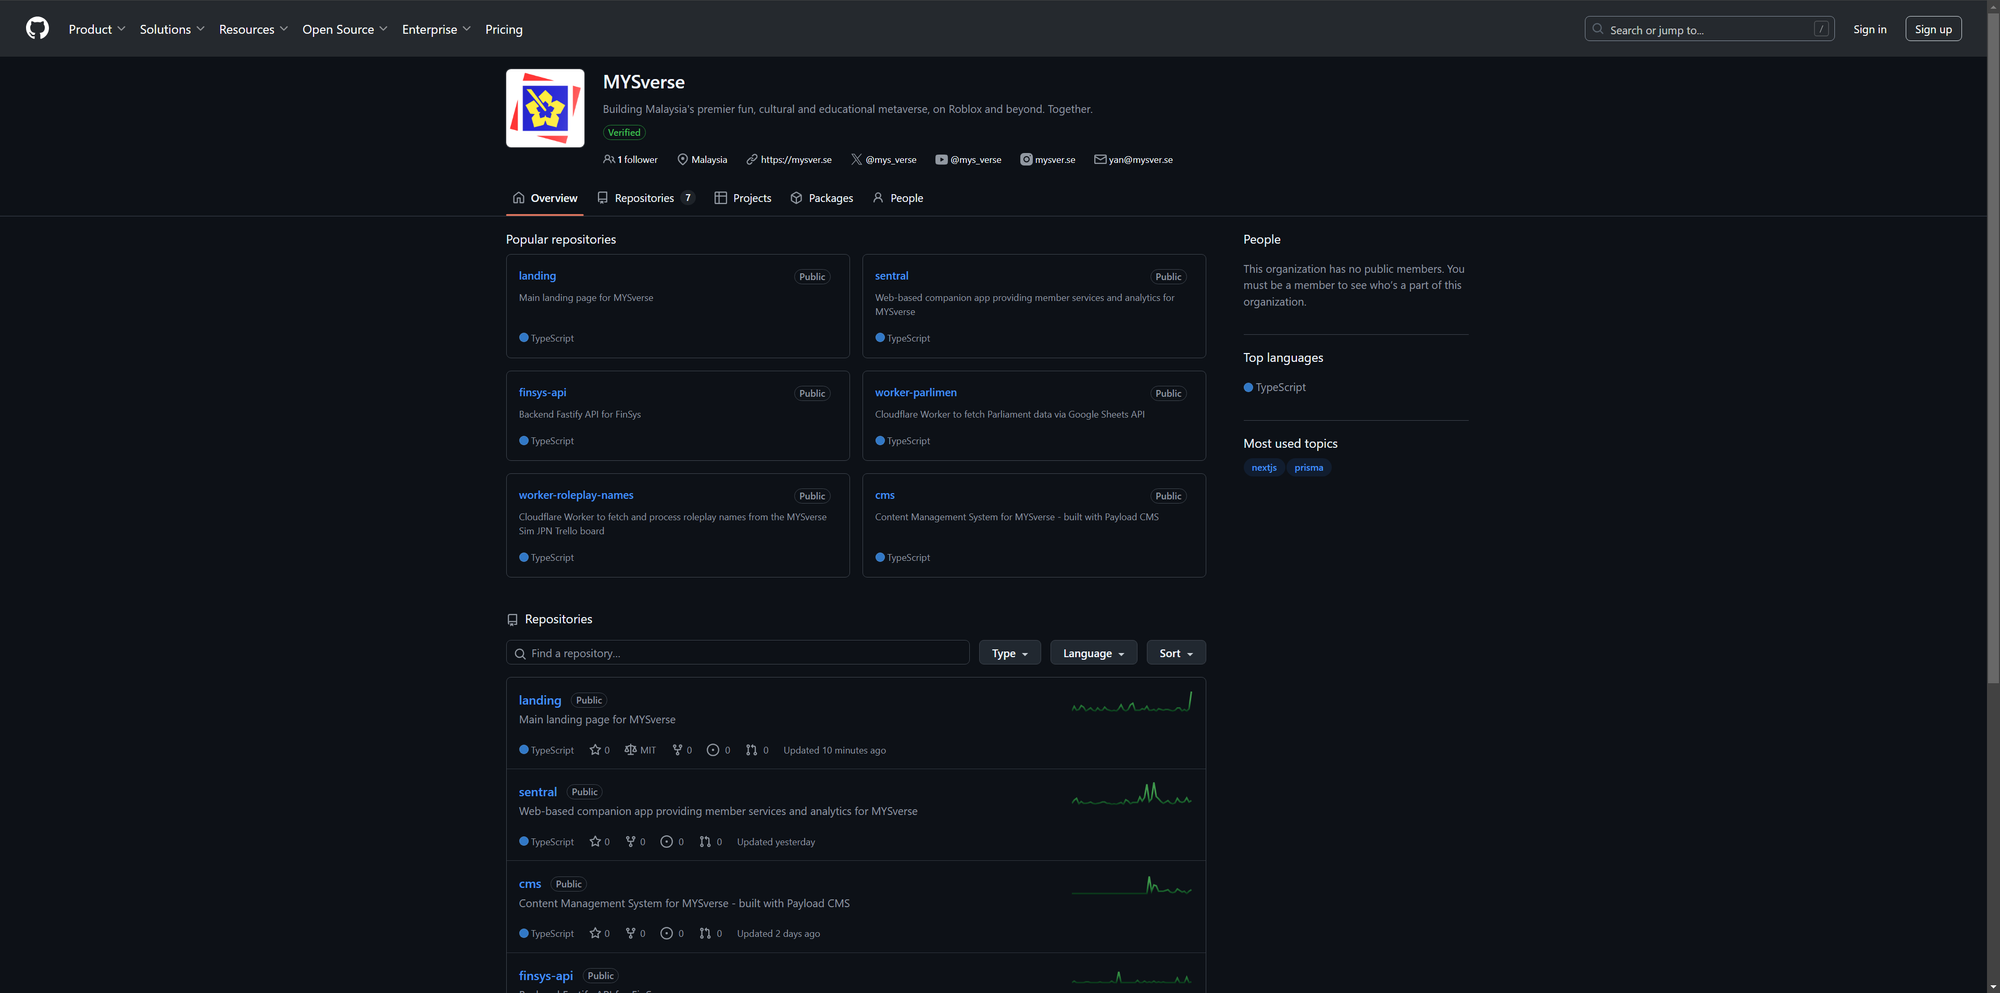Image resolution: width=2000 pixels, height=993 pixels.
Task: Click the pull request icon on landing repository
Action: [751, 750]
